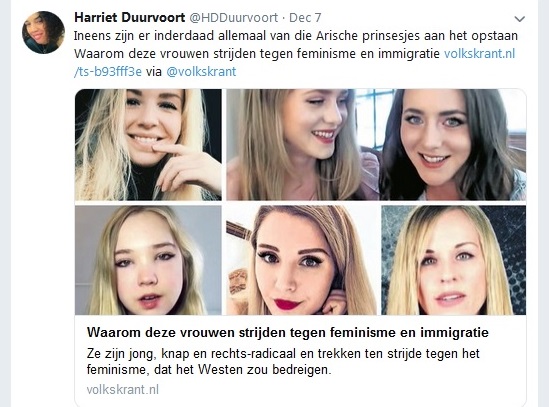The image size is (549, 407).
Task: Open card headline 'Waarom deze vrouwen strijden'
Action: pyautogui.click(x=287, y=332)
